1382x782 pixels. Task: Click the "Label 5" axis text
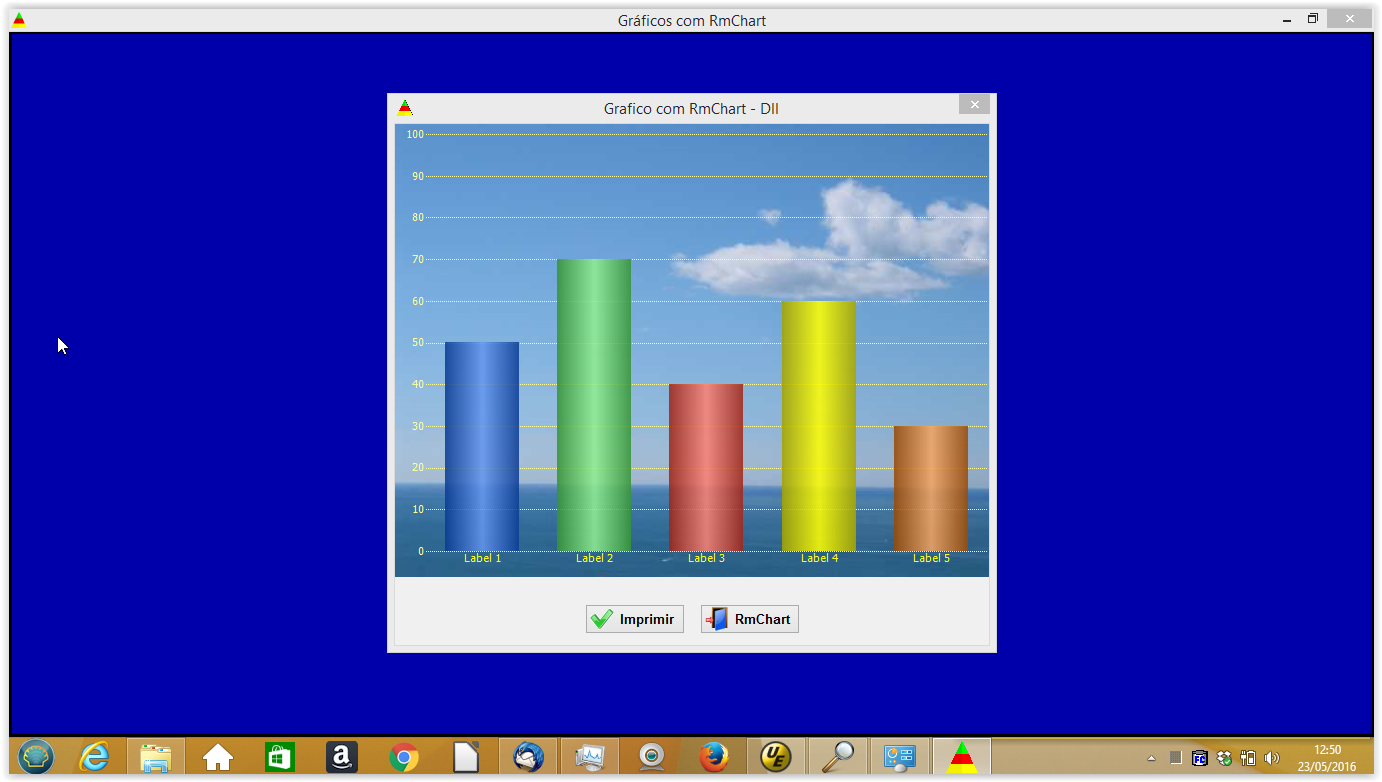point(932,558)
